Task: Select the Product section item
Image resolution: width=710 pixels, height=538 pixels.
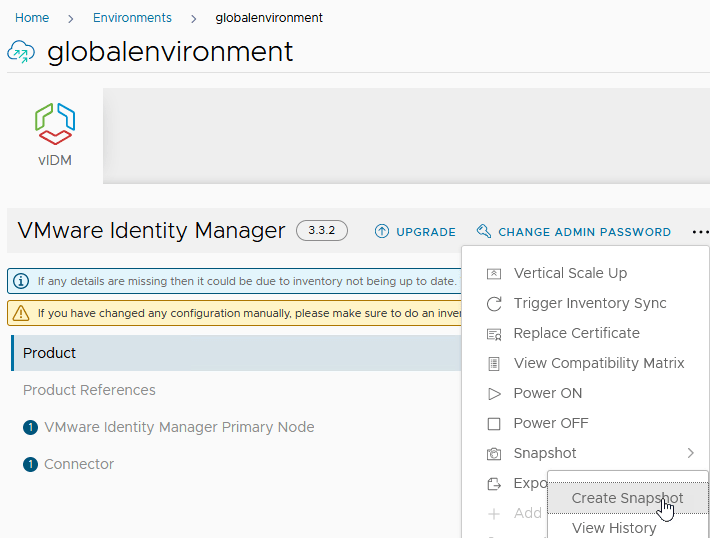Action: 50,353
